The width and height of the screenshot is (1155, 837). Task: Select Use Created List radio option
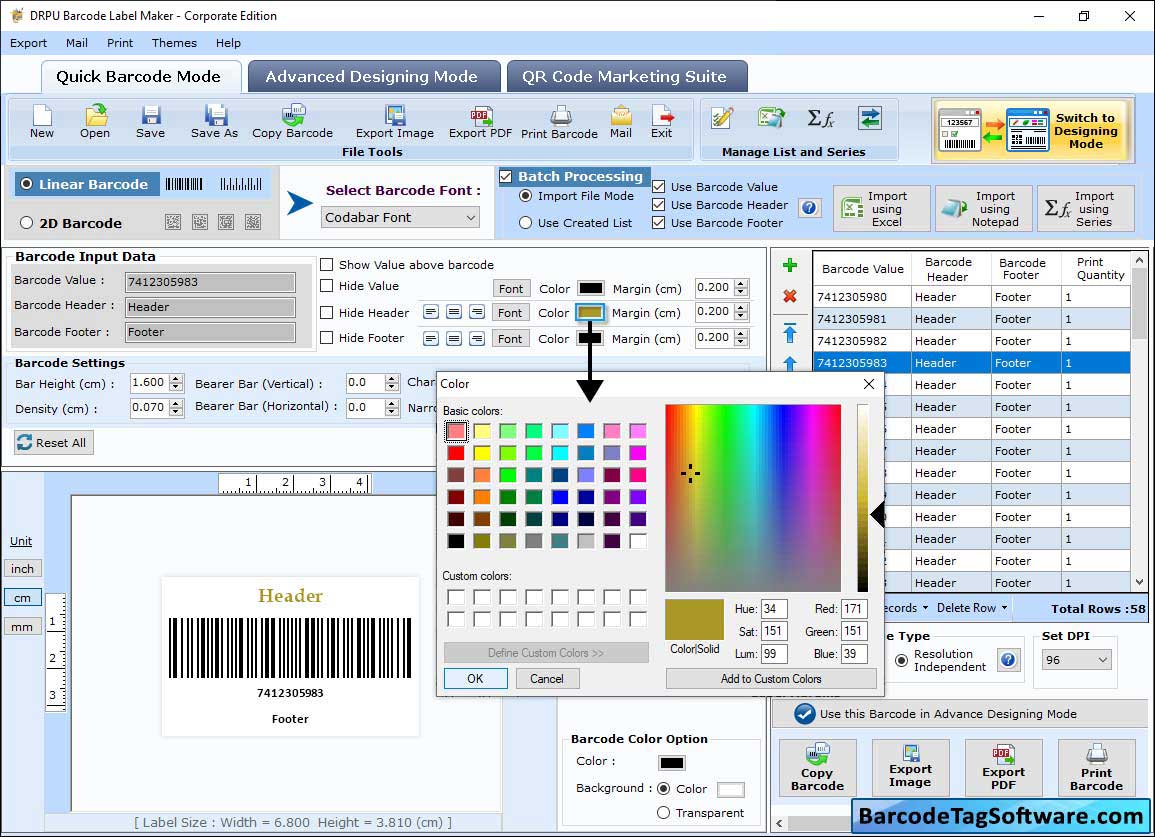coord(525,223)
